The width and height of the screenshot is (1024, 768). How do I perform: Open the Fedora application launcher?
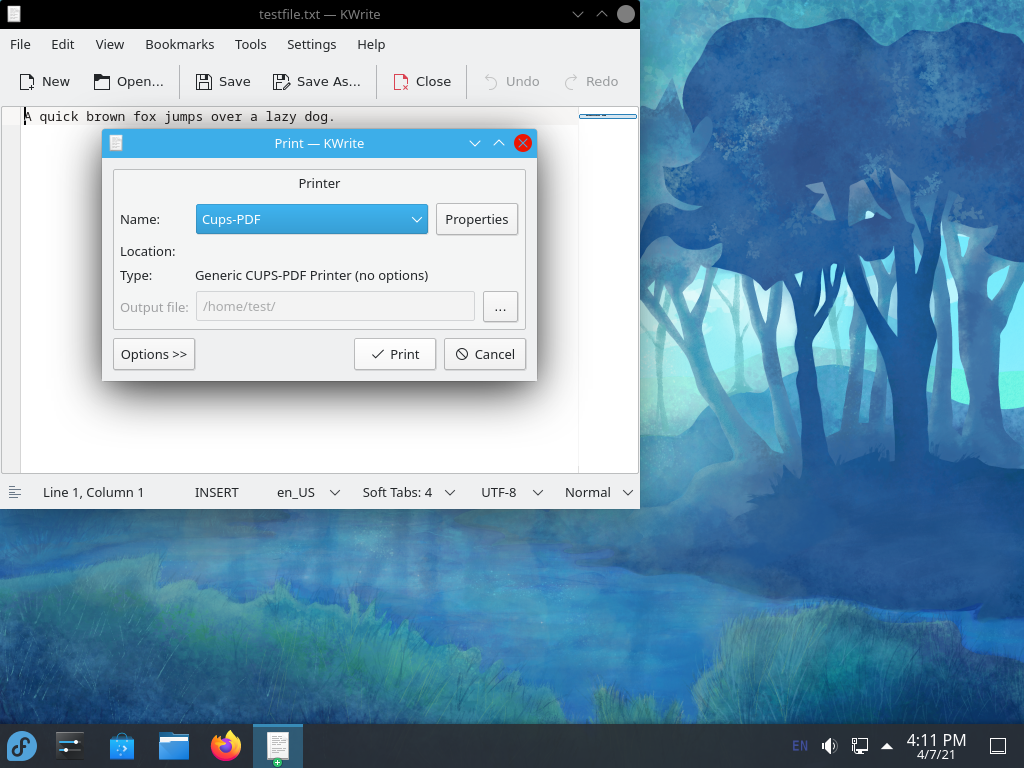click(22, 746)
